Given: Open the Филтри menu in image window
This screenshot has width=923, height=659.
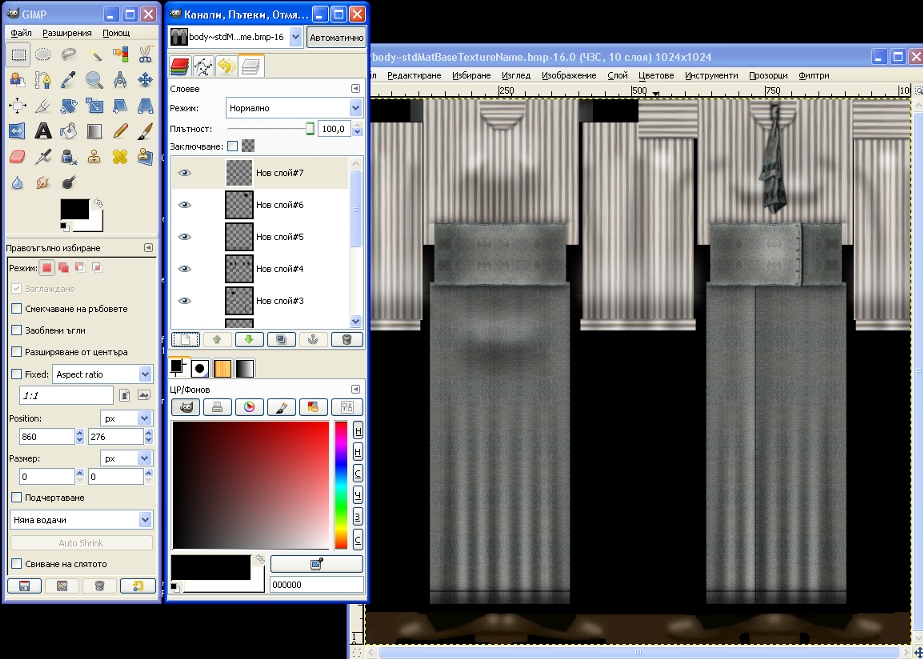Looking at the screenshot, I should pyautogui.click(x=814, y=75).
